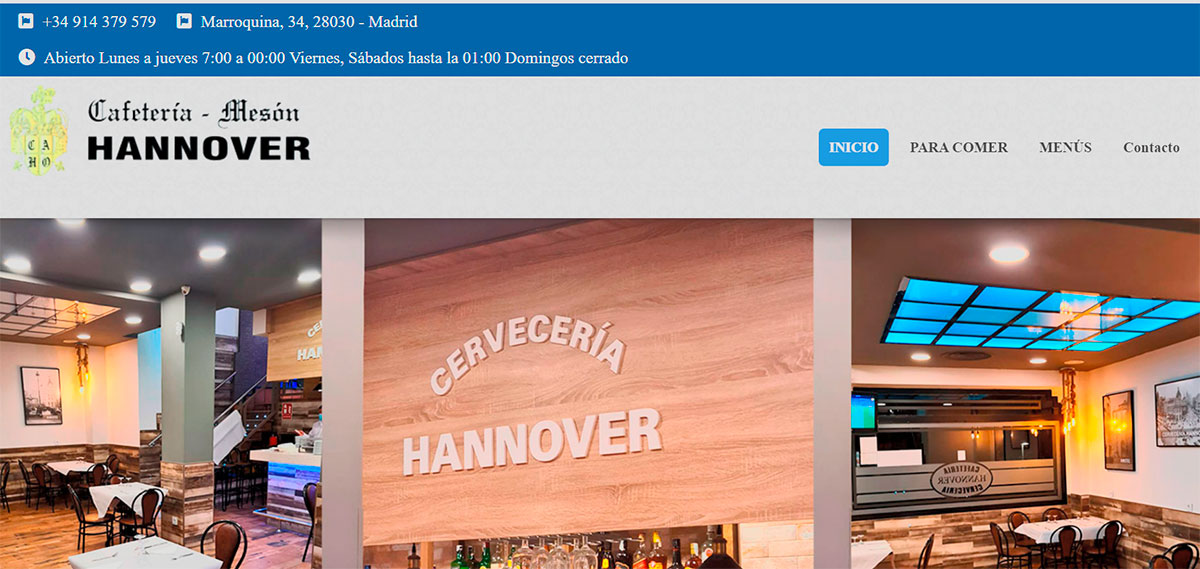Click the white-clothed table in the left dining area
Screen dimensions: 1200x569
pos(120,497)
